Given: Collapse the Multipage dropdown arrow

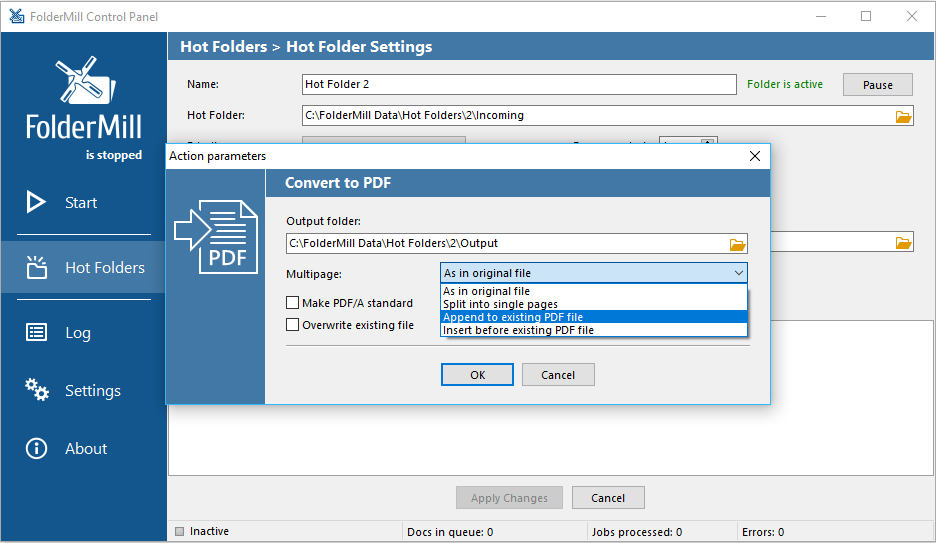Looking at the screenshot, I should pos(738,273).
